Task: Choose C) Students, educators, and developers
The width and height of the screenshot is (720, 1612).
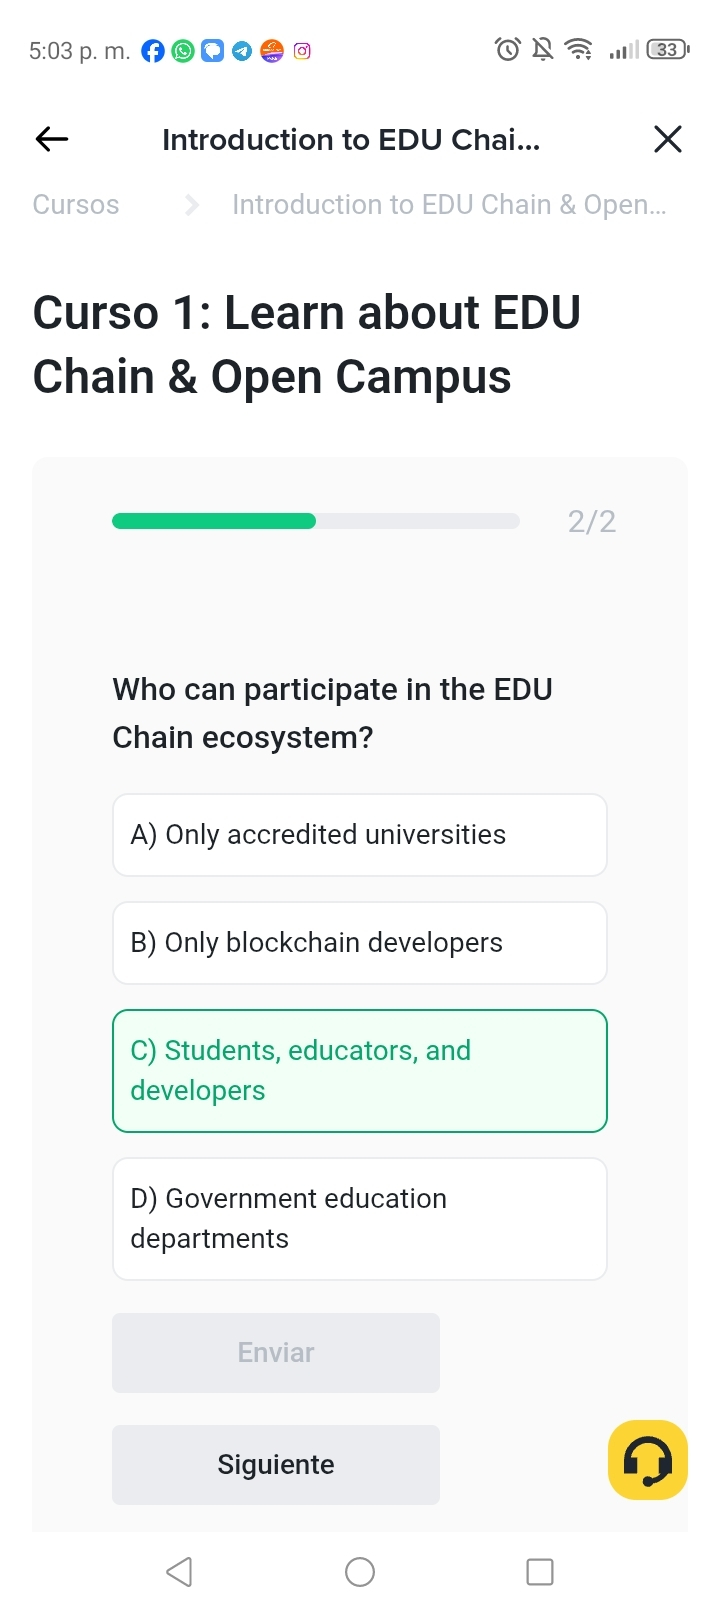Action: [360, 1071]
